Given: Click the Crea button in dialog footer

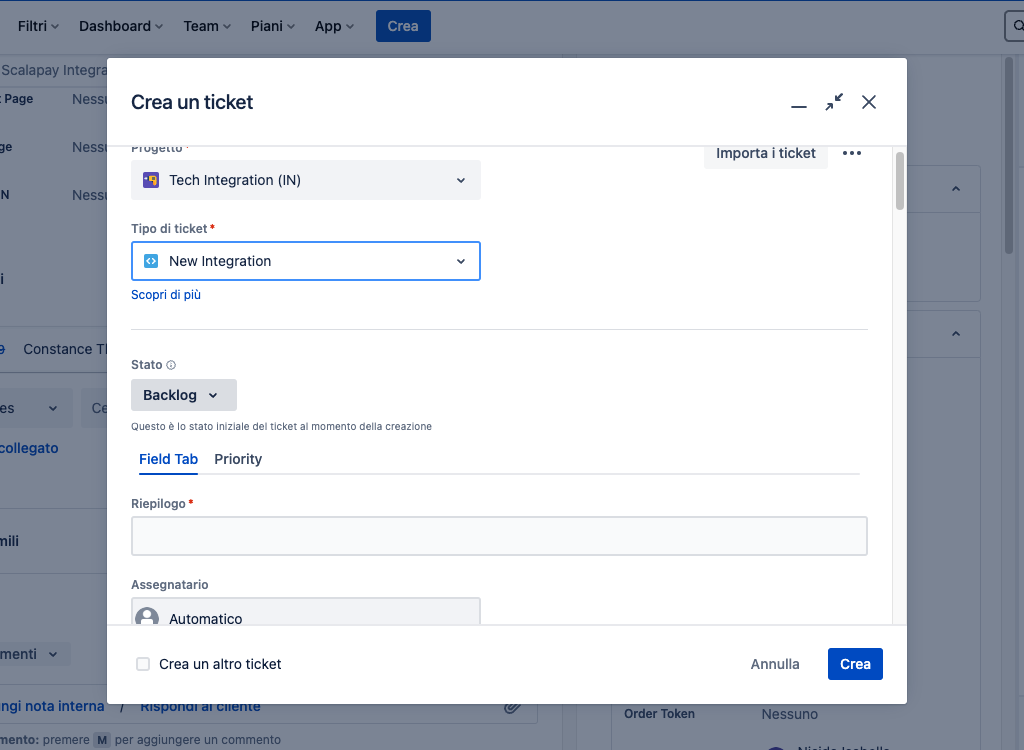Looking at the screenshot, I should click(x=855, y=664).
